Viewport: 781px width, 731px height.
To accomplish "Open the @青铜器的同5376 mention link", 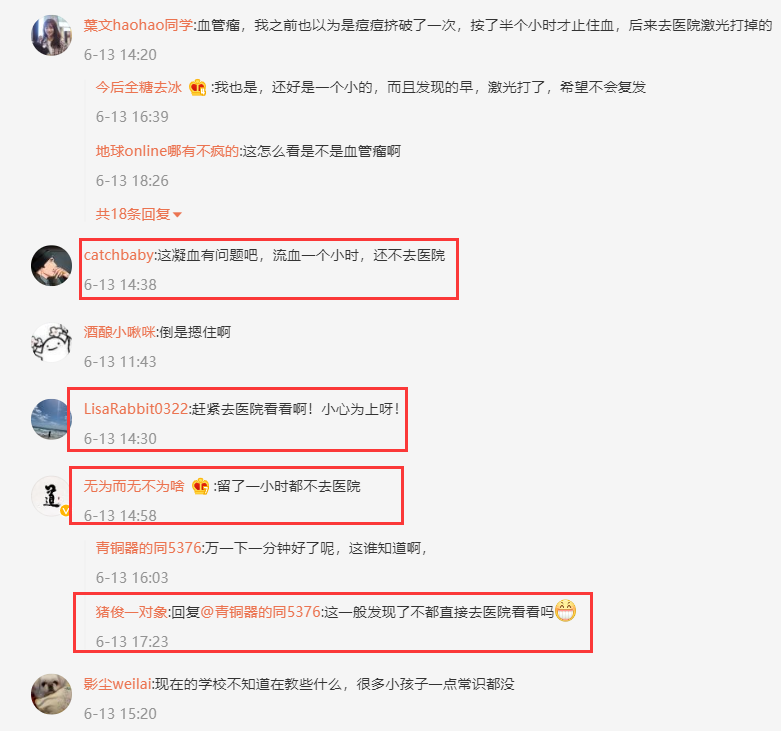I will (260, 611).
